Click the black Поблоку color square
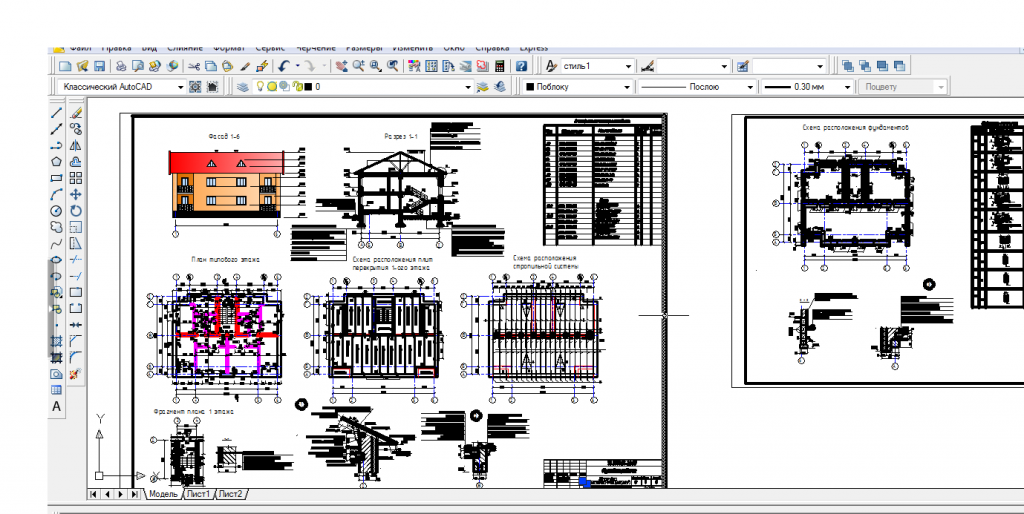The image size is (1024, 514). 530,86
